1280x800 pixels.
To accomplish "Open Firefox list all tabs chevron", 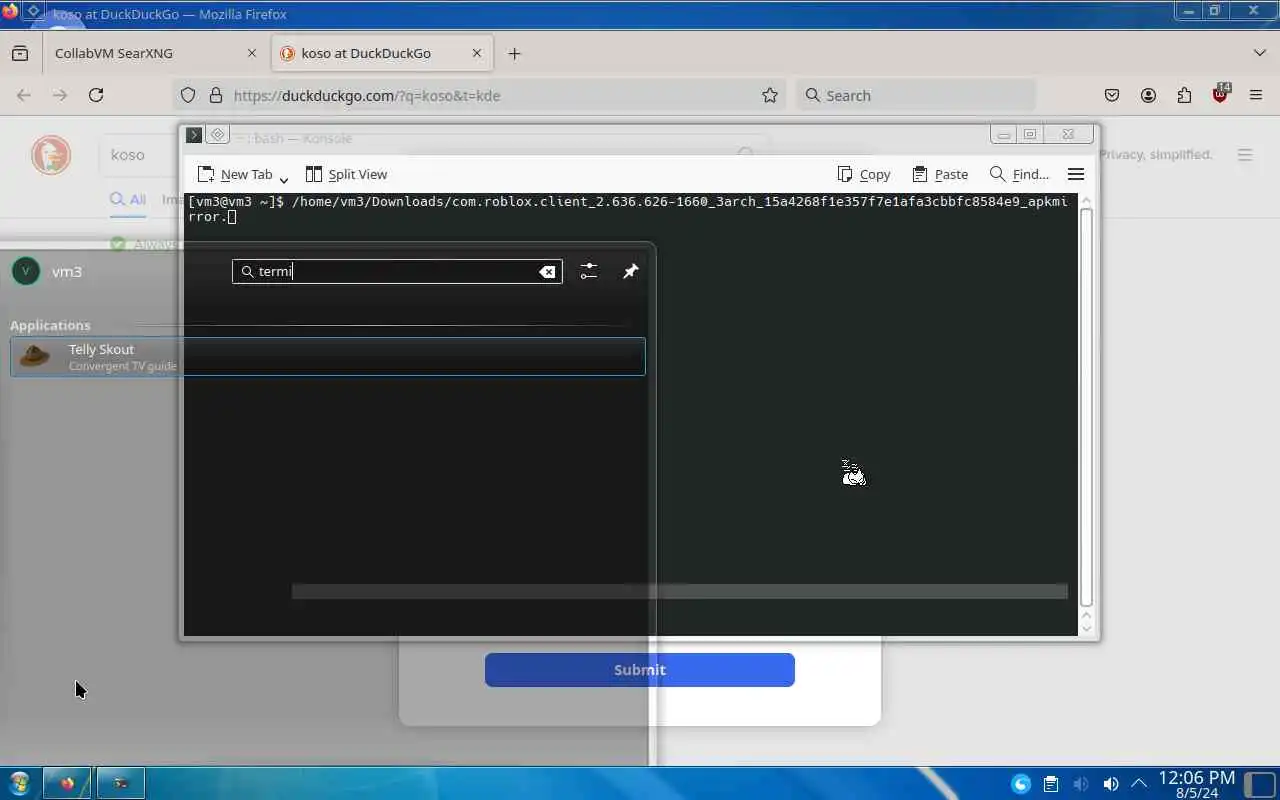I will 1259,53.
